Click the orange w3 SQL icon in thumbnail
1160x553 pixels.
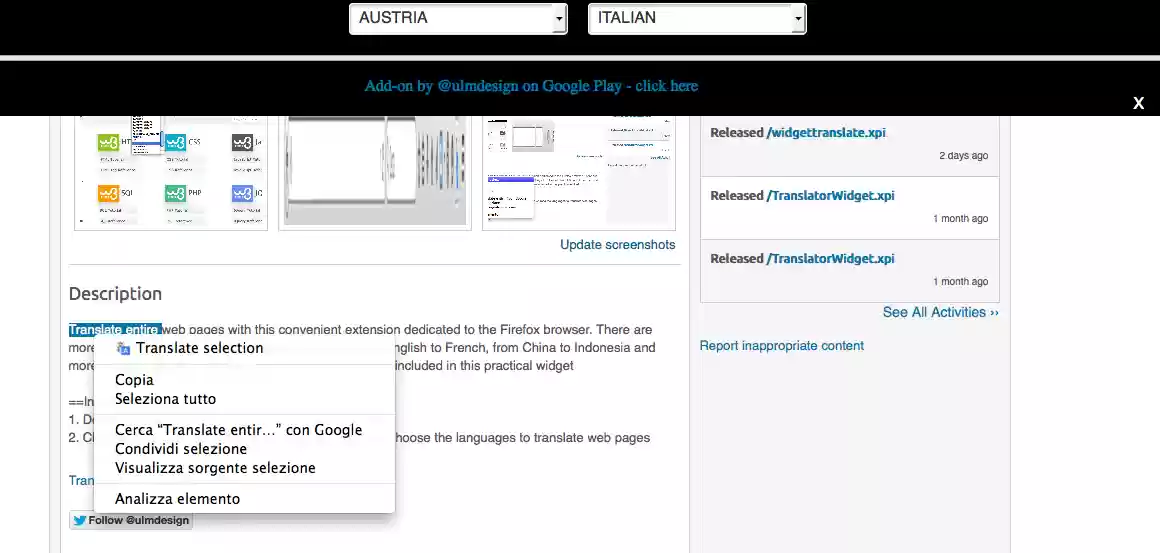pos(109,193)
